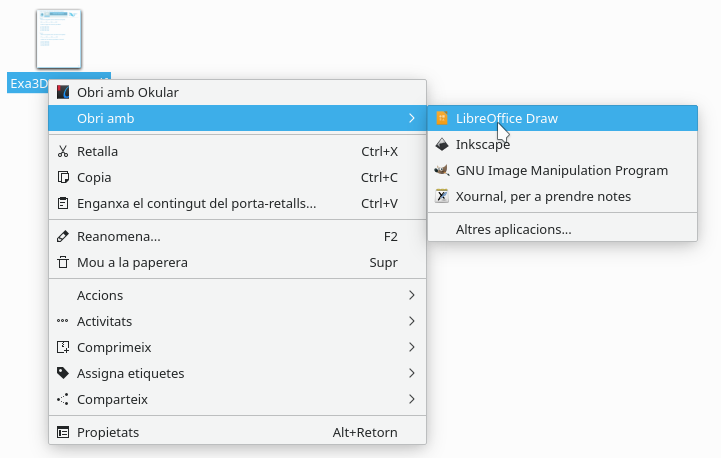The image size is (721, 458).
Task: Click the PDF file thumbnail
Action: pos(59,39)
